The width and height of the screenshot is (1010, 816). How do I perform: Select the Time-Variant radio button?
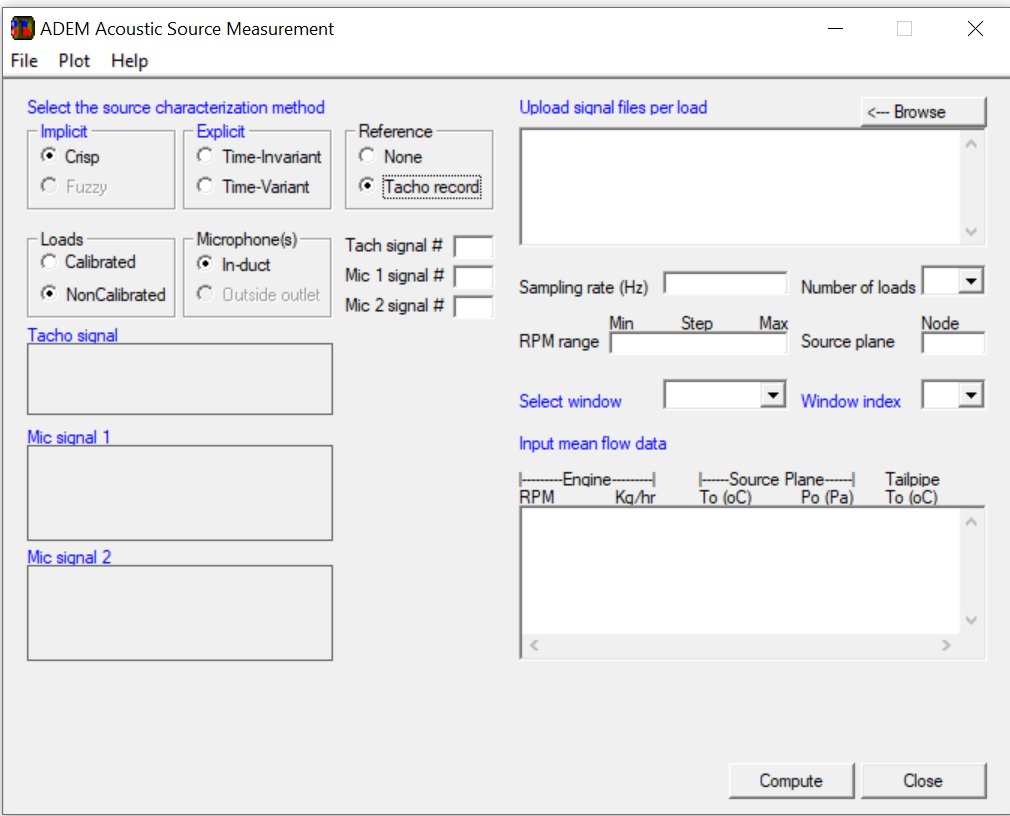pos(205,187)
